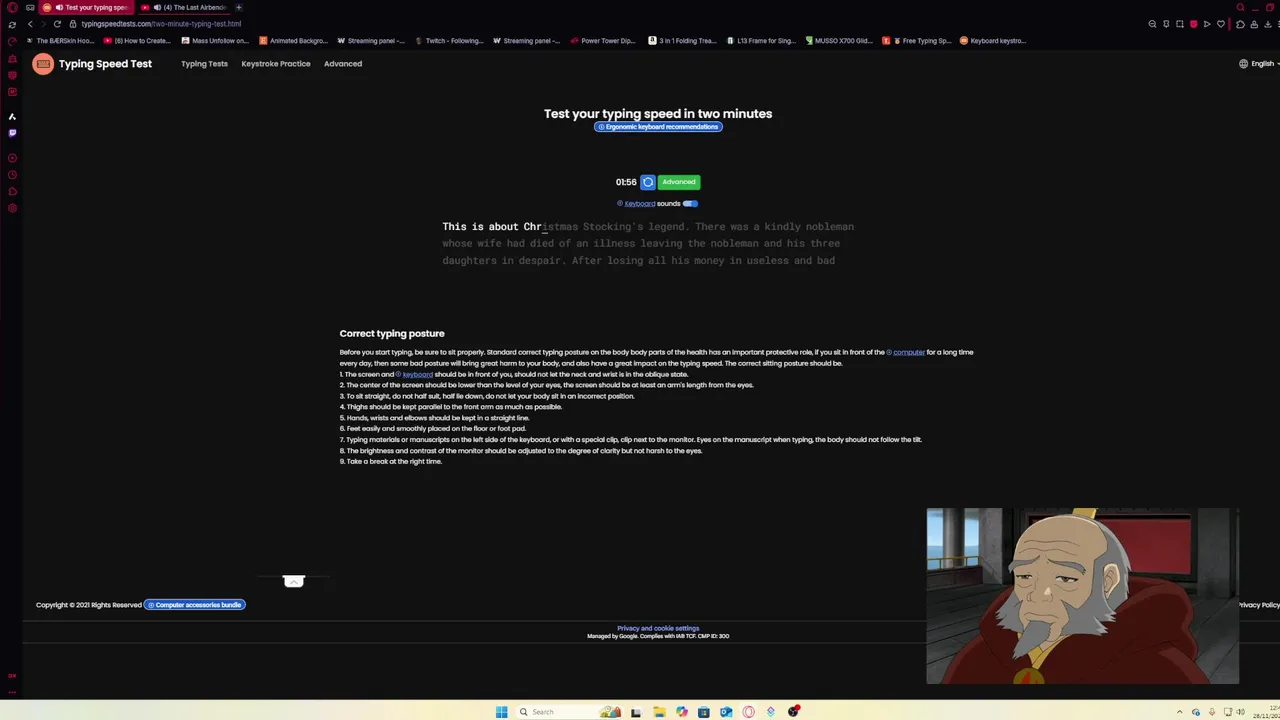
Task: Open the Animated Backgro... bookmark
Action: pos(293,41)
